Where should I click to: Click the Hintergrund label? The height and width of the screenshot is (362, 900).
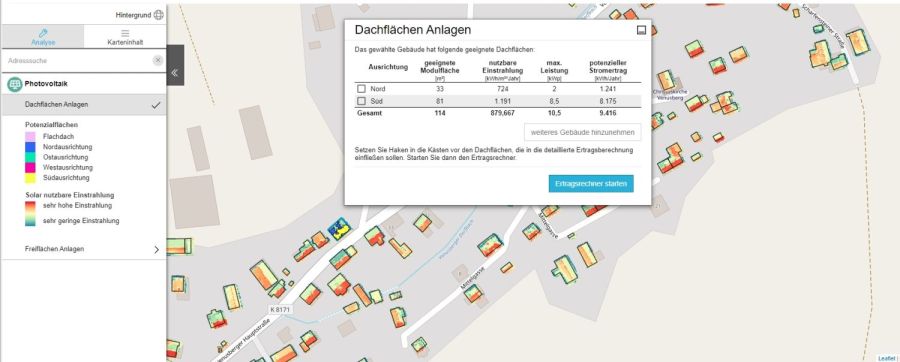pyautogui.click(x=133, y=15)
